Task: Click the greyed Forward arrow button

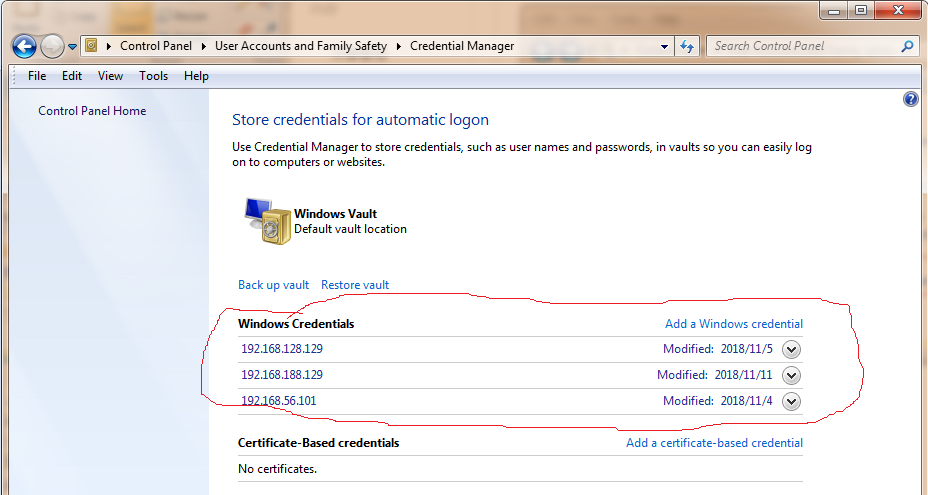Action: click(x=52, y=46)
